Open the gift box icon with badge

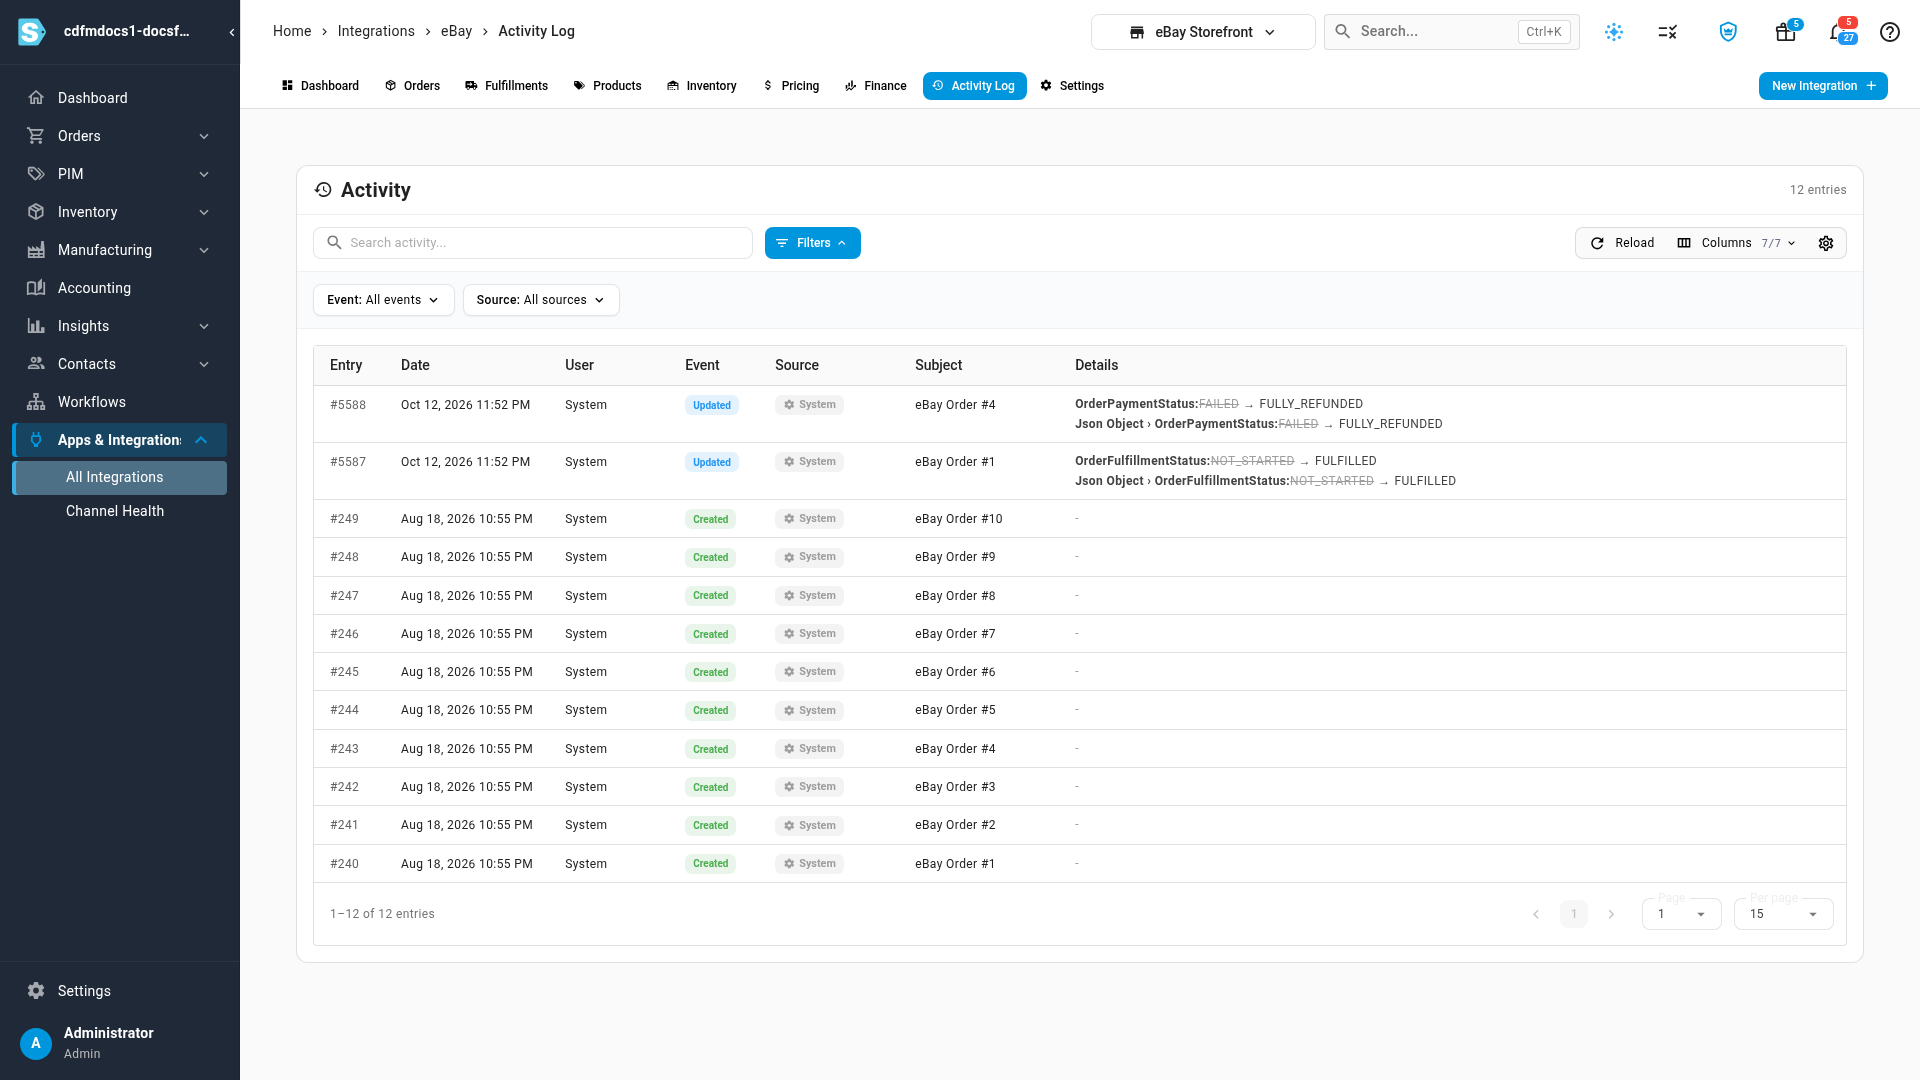[1786, 32]
